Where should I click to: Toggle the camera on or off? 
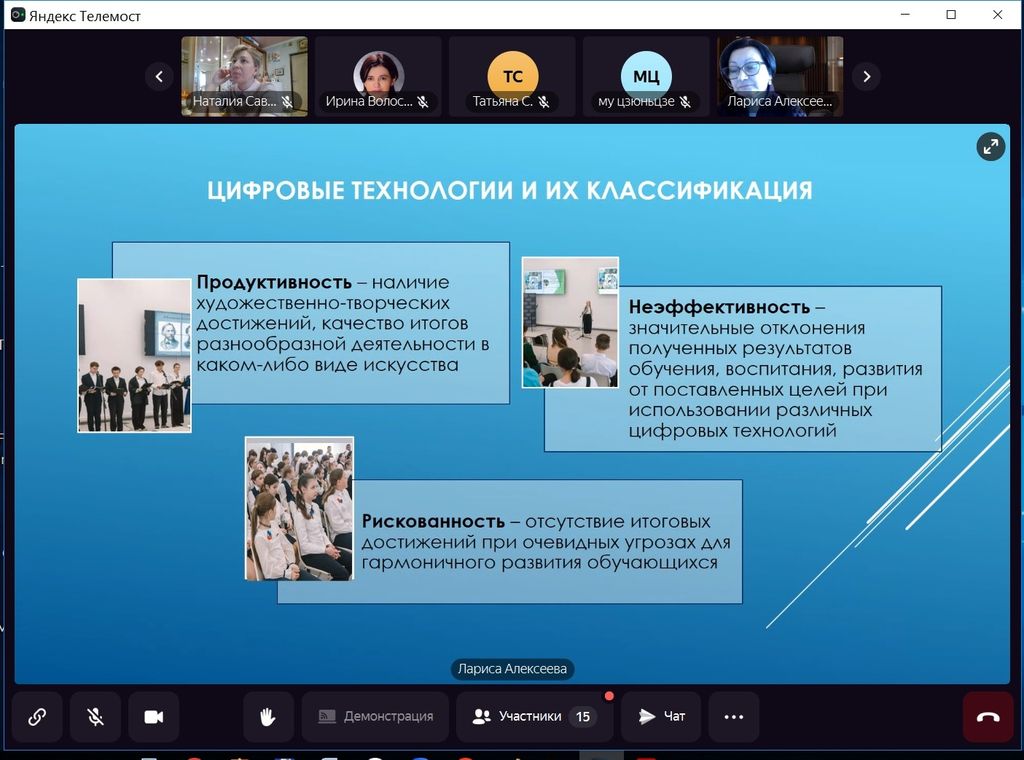click(x=153, y=716)
